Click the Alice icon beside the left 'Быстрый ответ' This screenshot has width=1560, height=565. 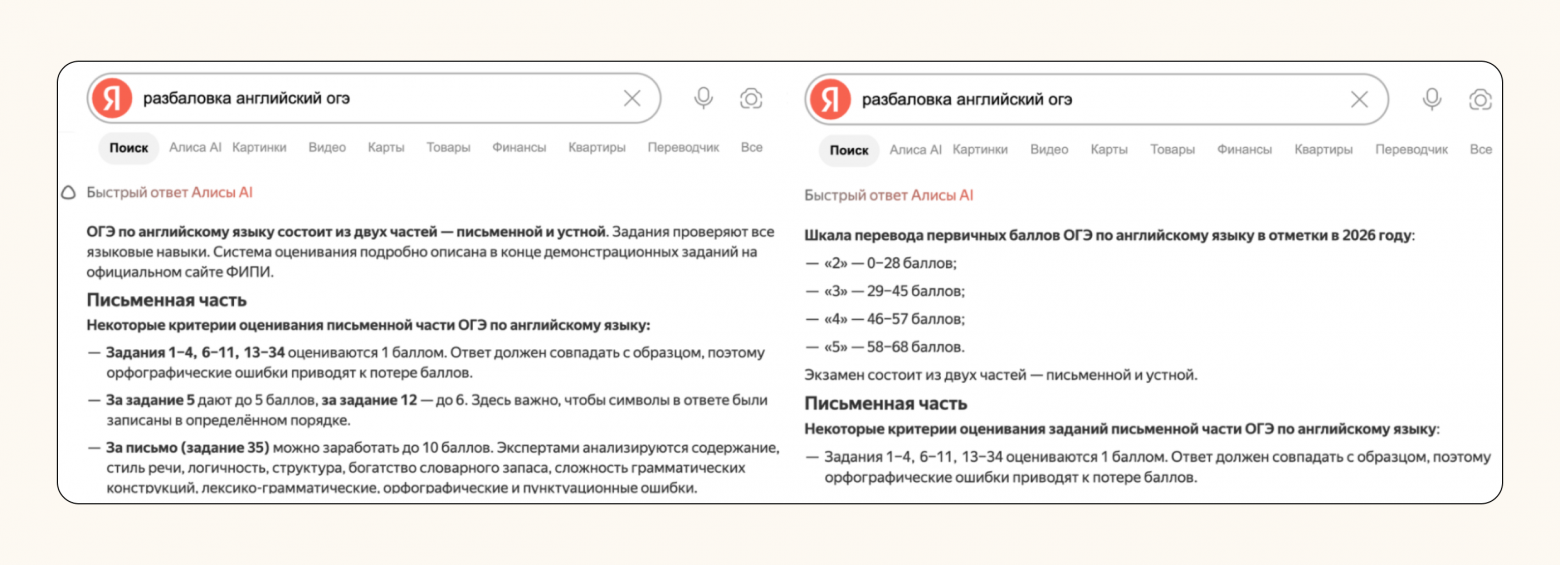(x=69, y=192)
